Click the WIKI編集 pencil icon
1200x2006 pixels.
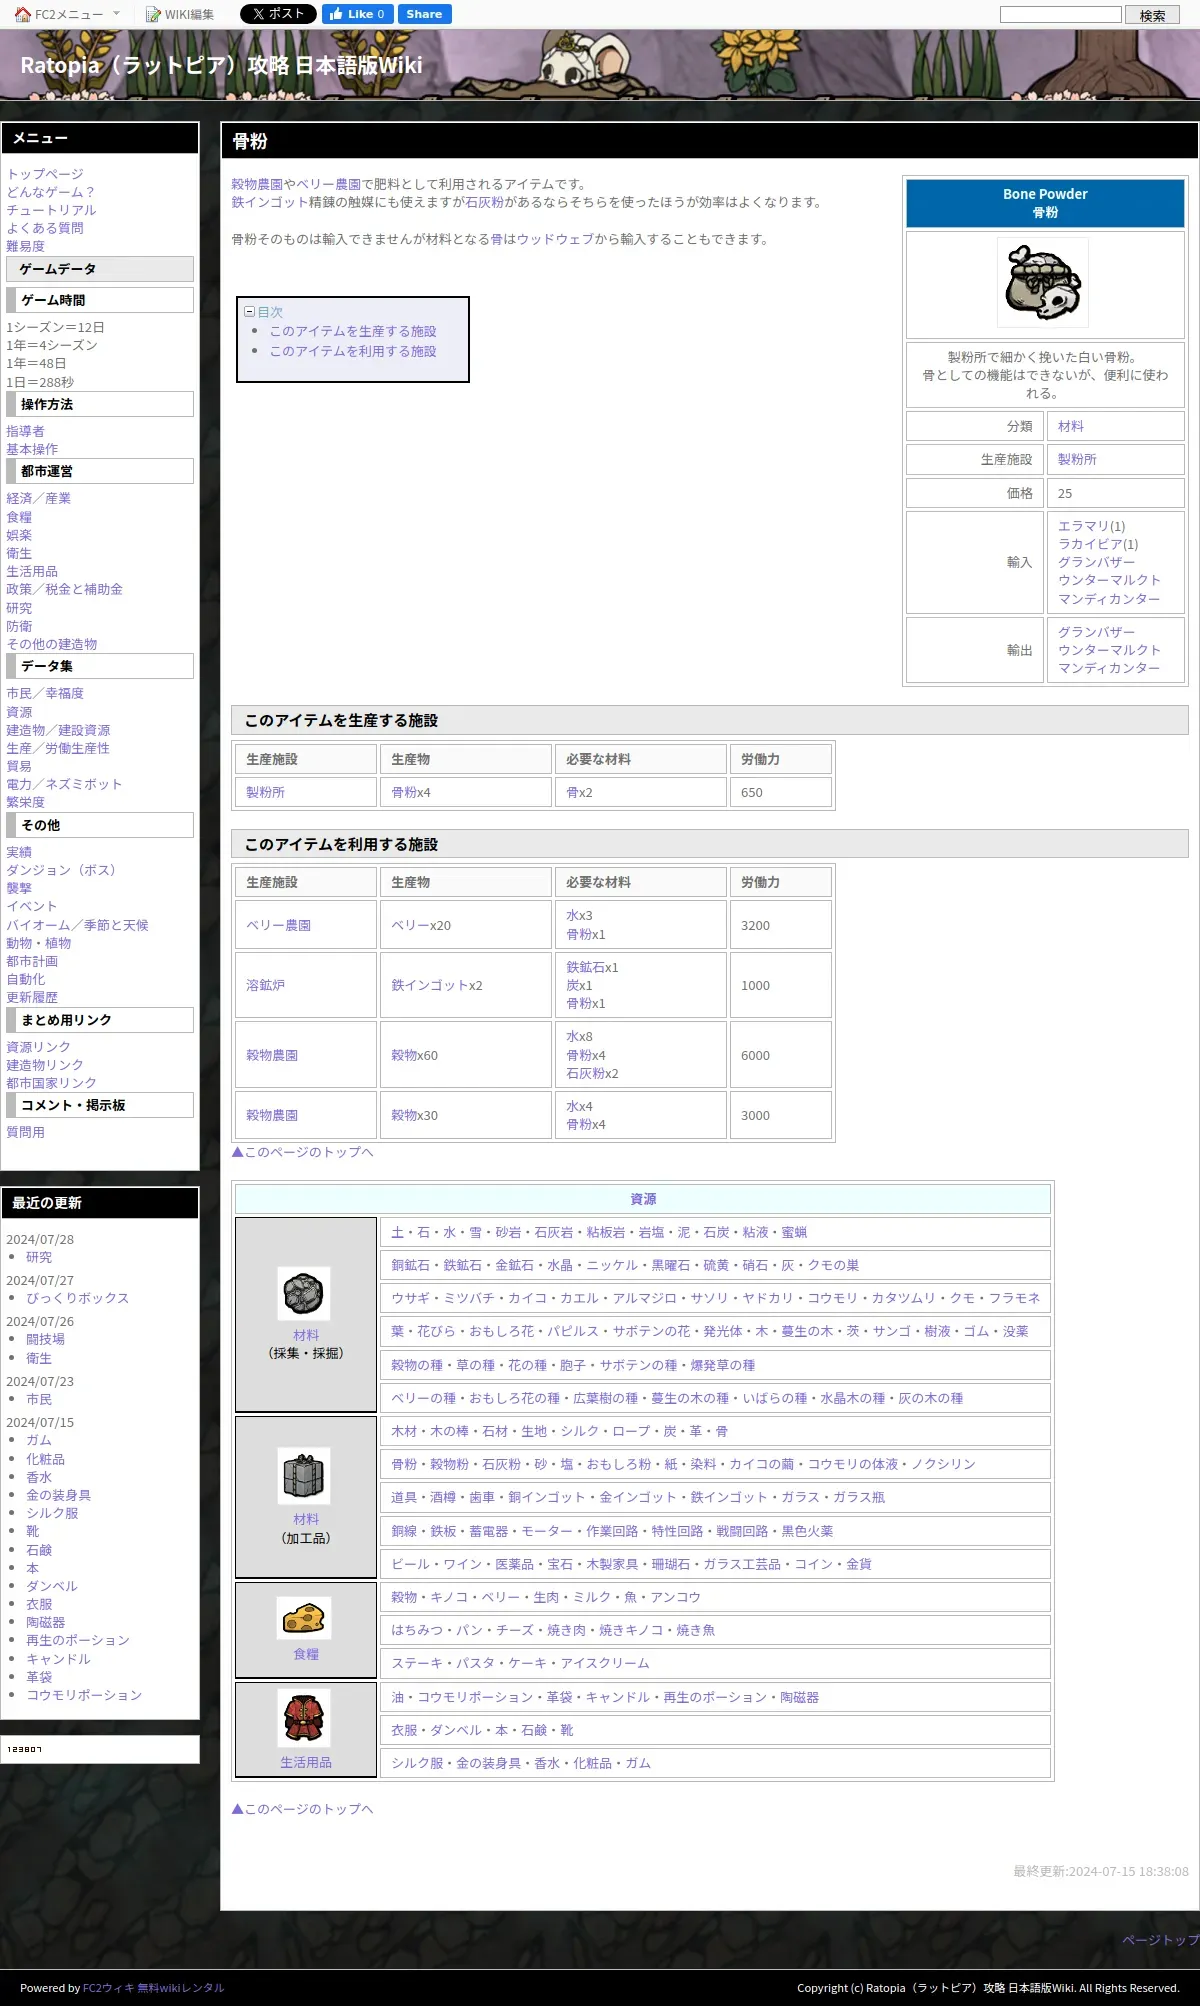(x=153, y=14)
